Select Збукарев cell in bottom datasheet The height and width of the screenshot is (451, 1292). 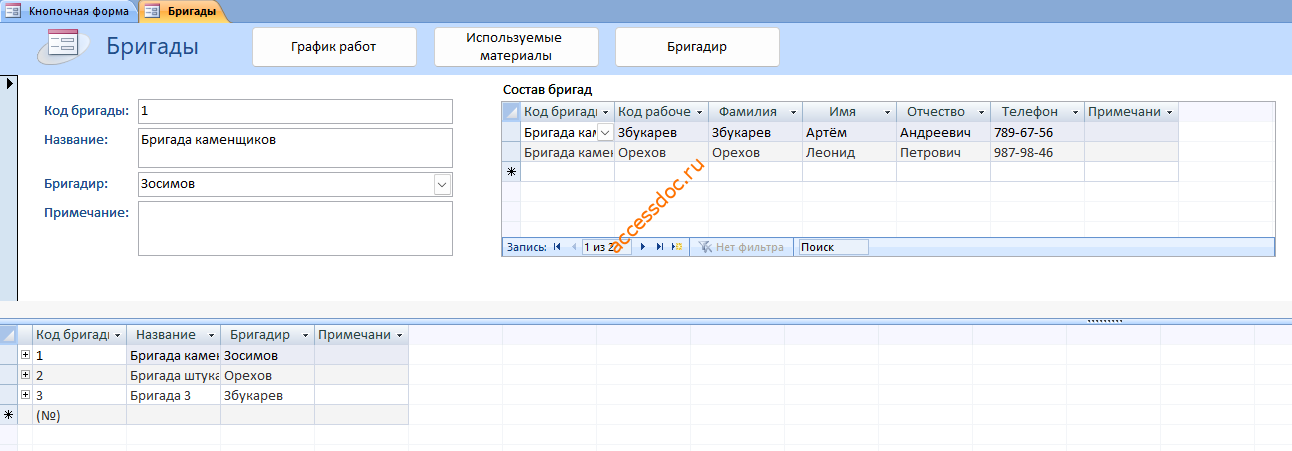tap(267, 395)
